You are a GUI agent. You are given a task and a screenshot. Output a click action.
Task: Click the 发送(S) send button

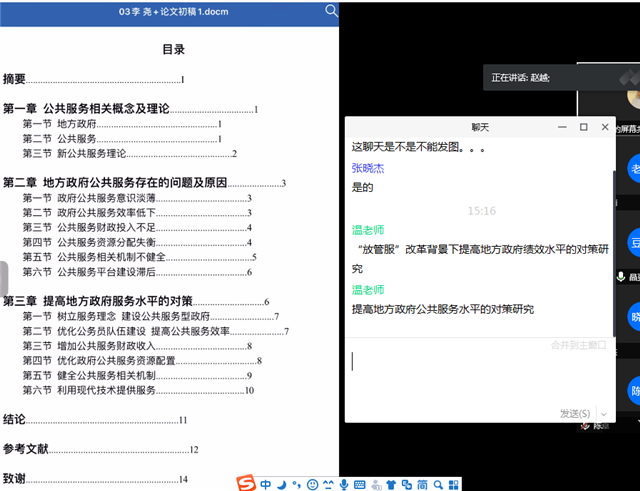(575, 413)
